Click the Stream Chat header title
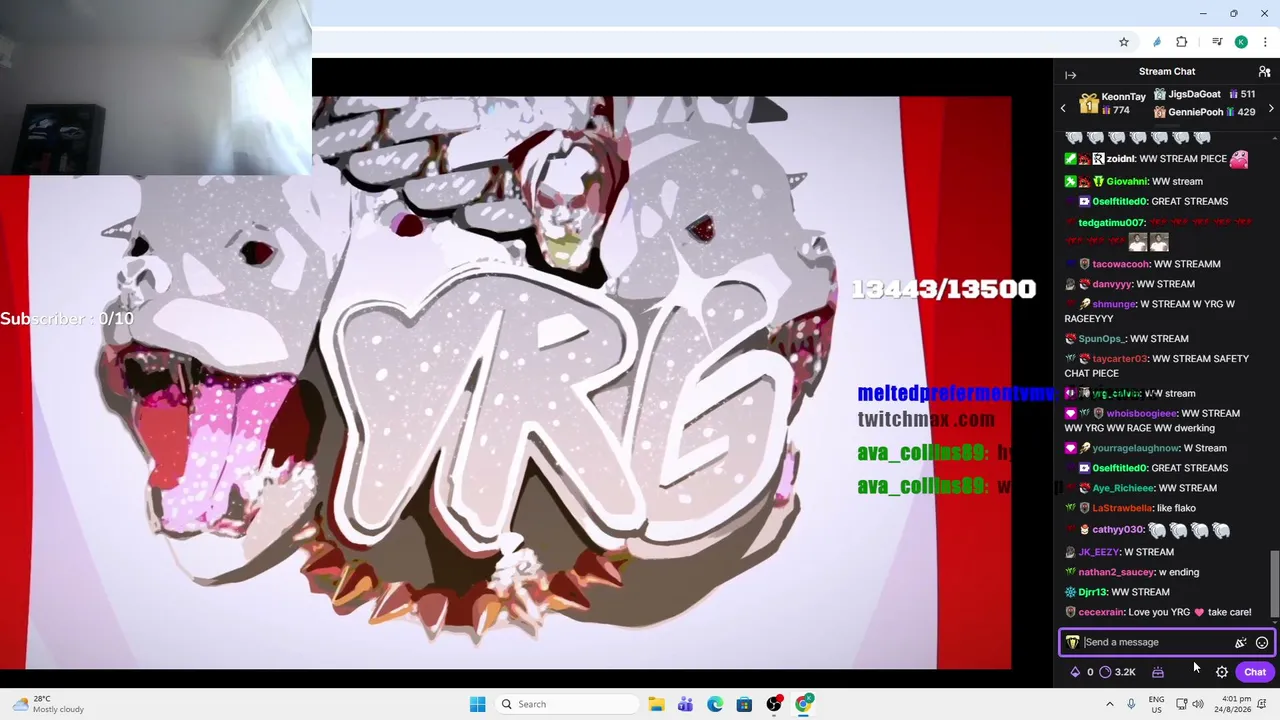The image size is (1280, 720). (1167, 72)
